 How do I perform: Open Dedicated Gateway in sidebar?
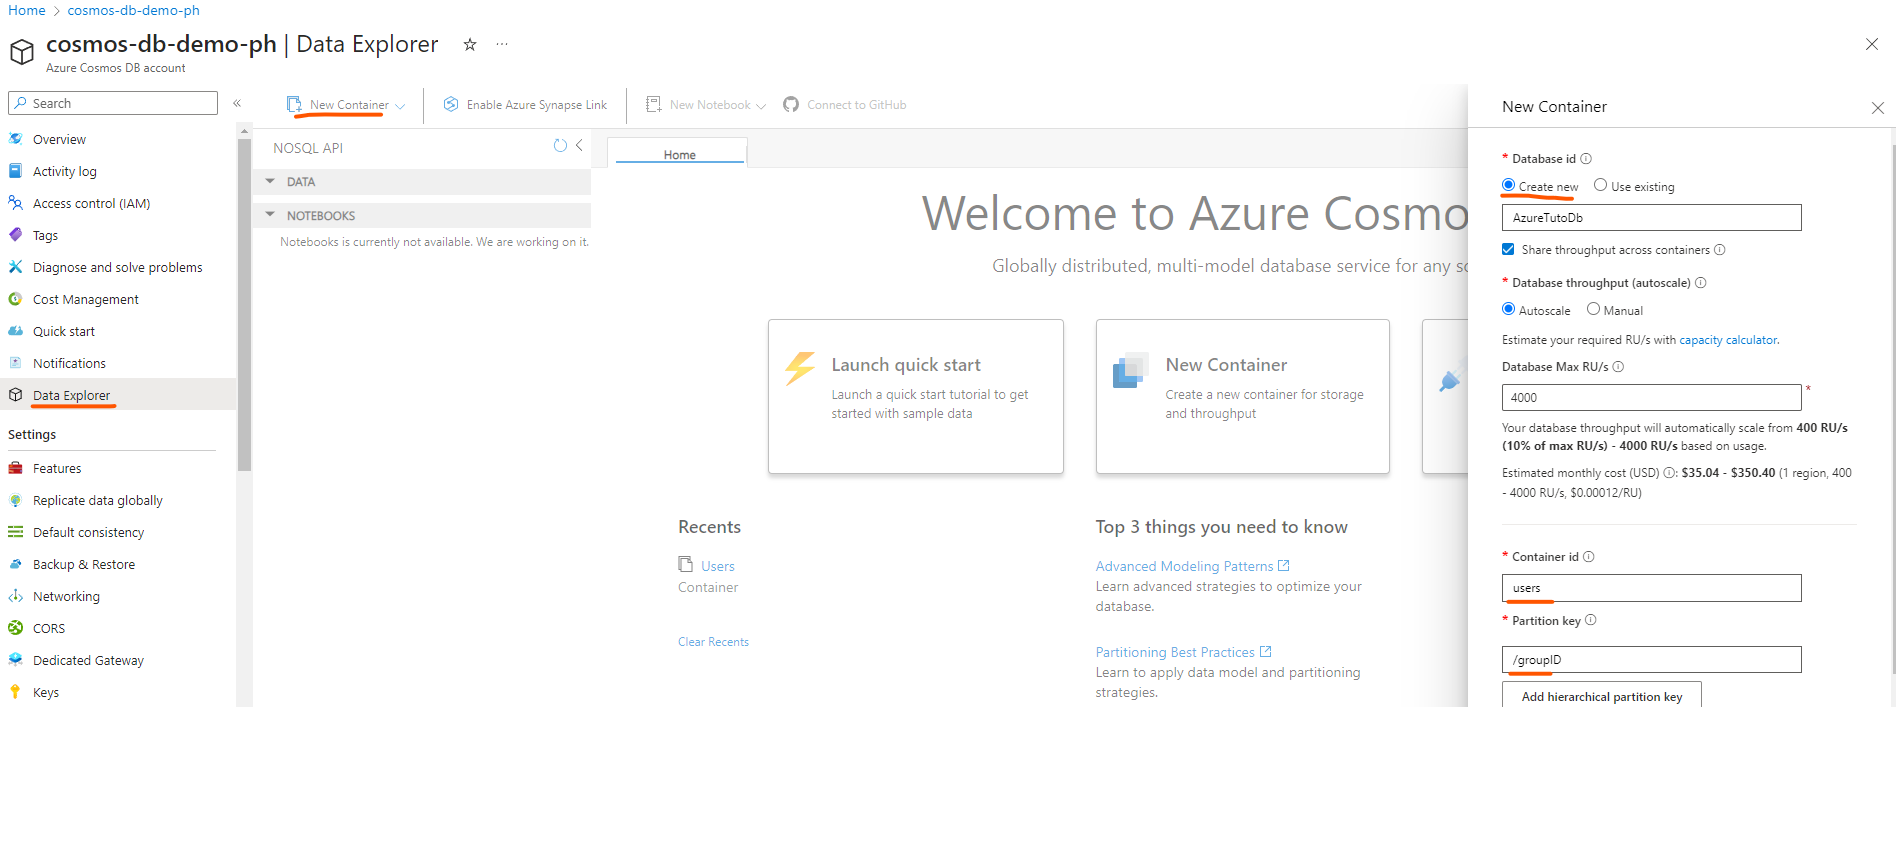coord(88,660)
